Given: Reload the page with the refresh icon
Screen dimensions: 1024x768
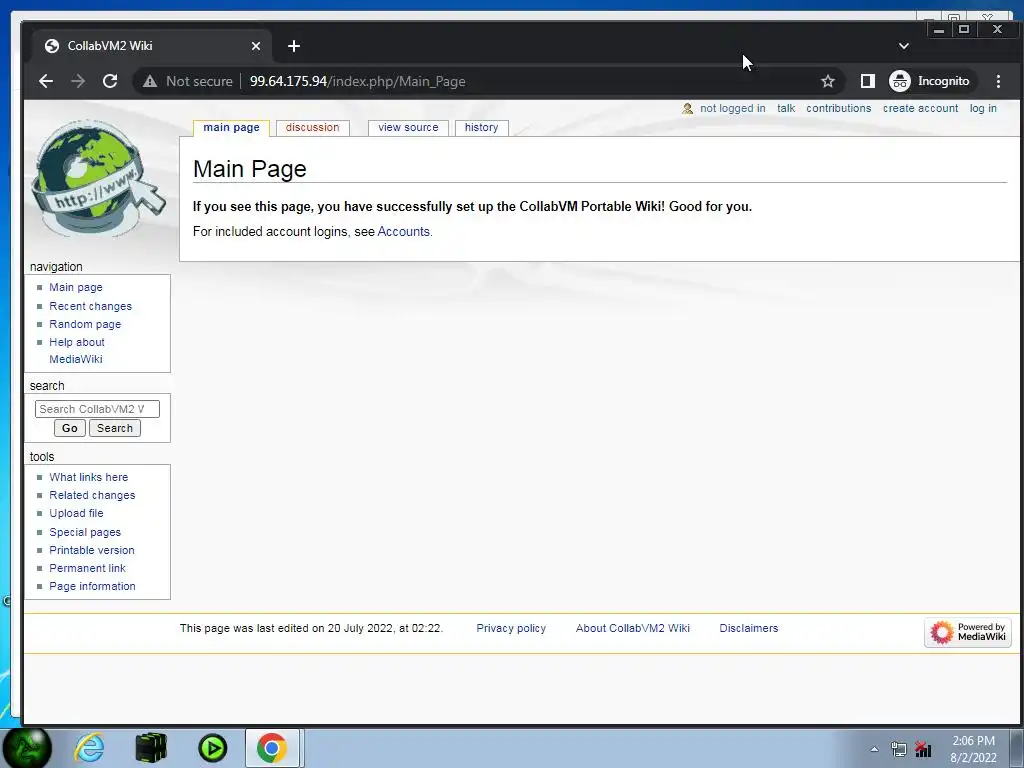Looking at the screenshot, I should point(110,81).
